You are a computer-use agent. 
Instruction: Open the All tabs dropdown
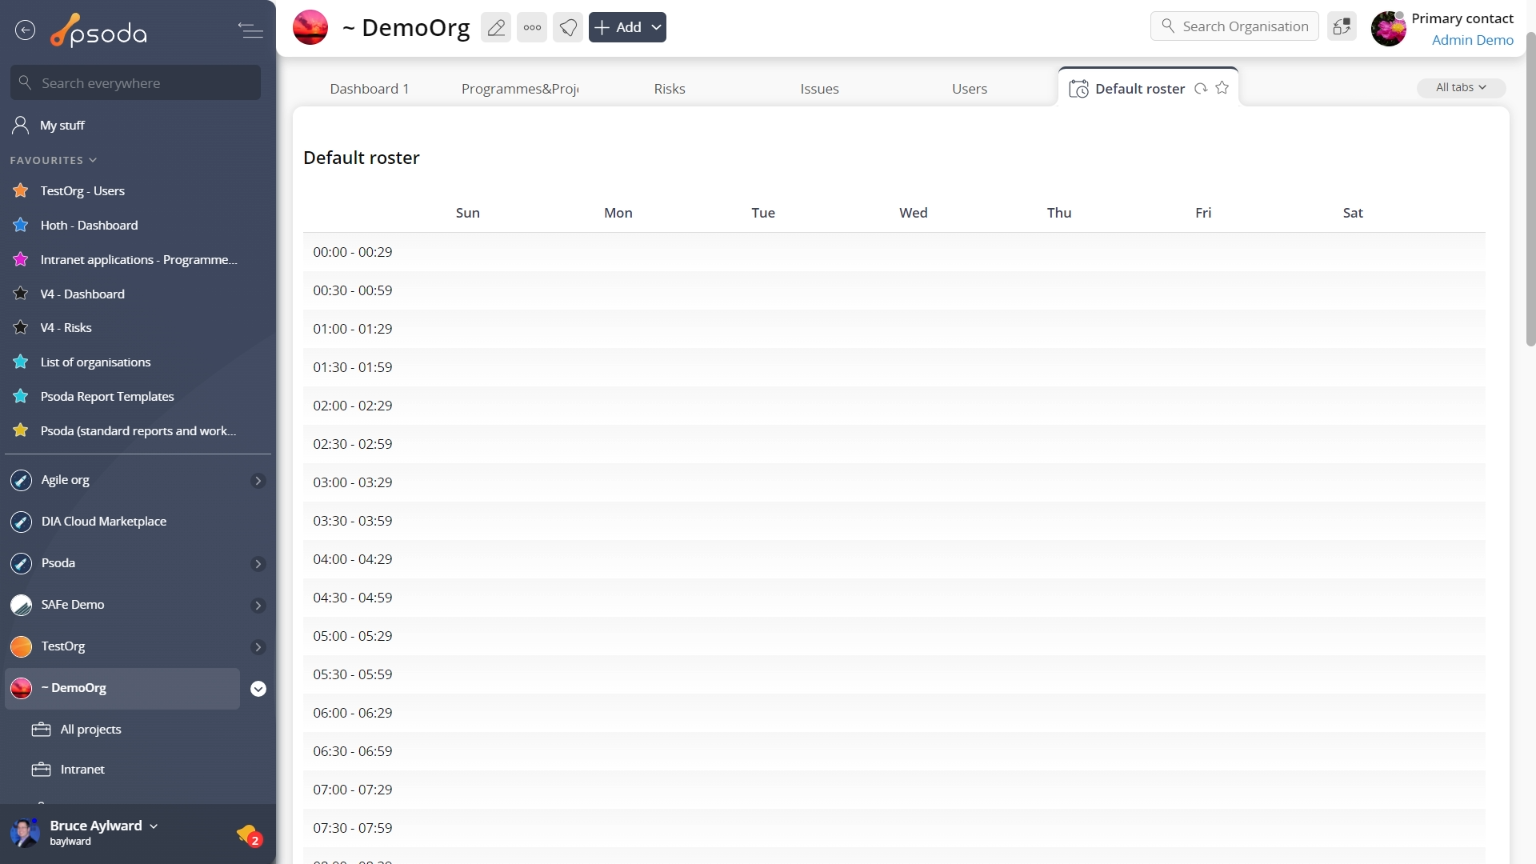coord(1461,88)
